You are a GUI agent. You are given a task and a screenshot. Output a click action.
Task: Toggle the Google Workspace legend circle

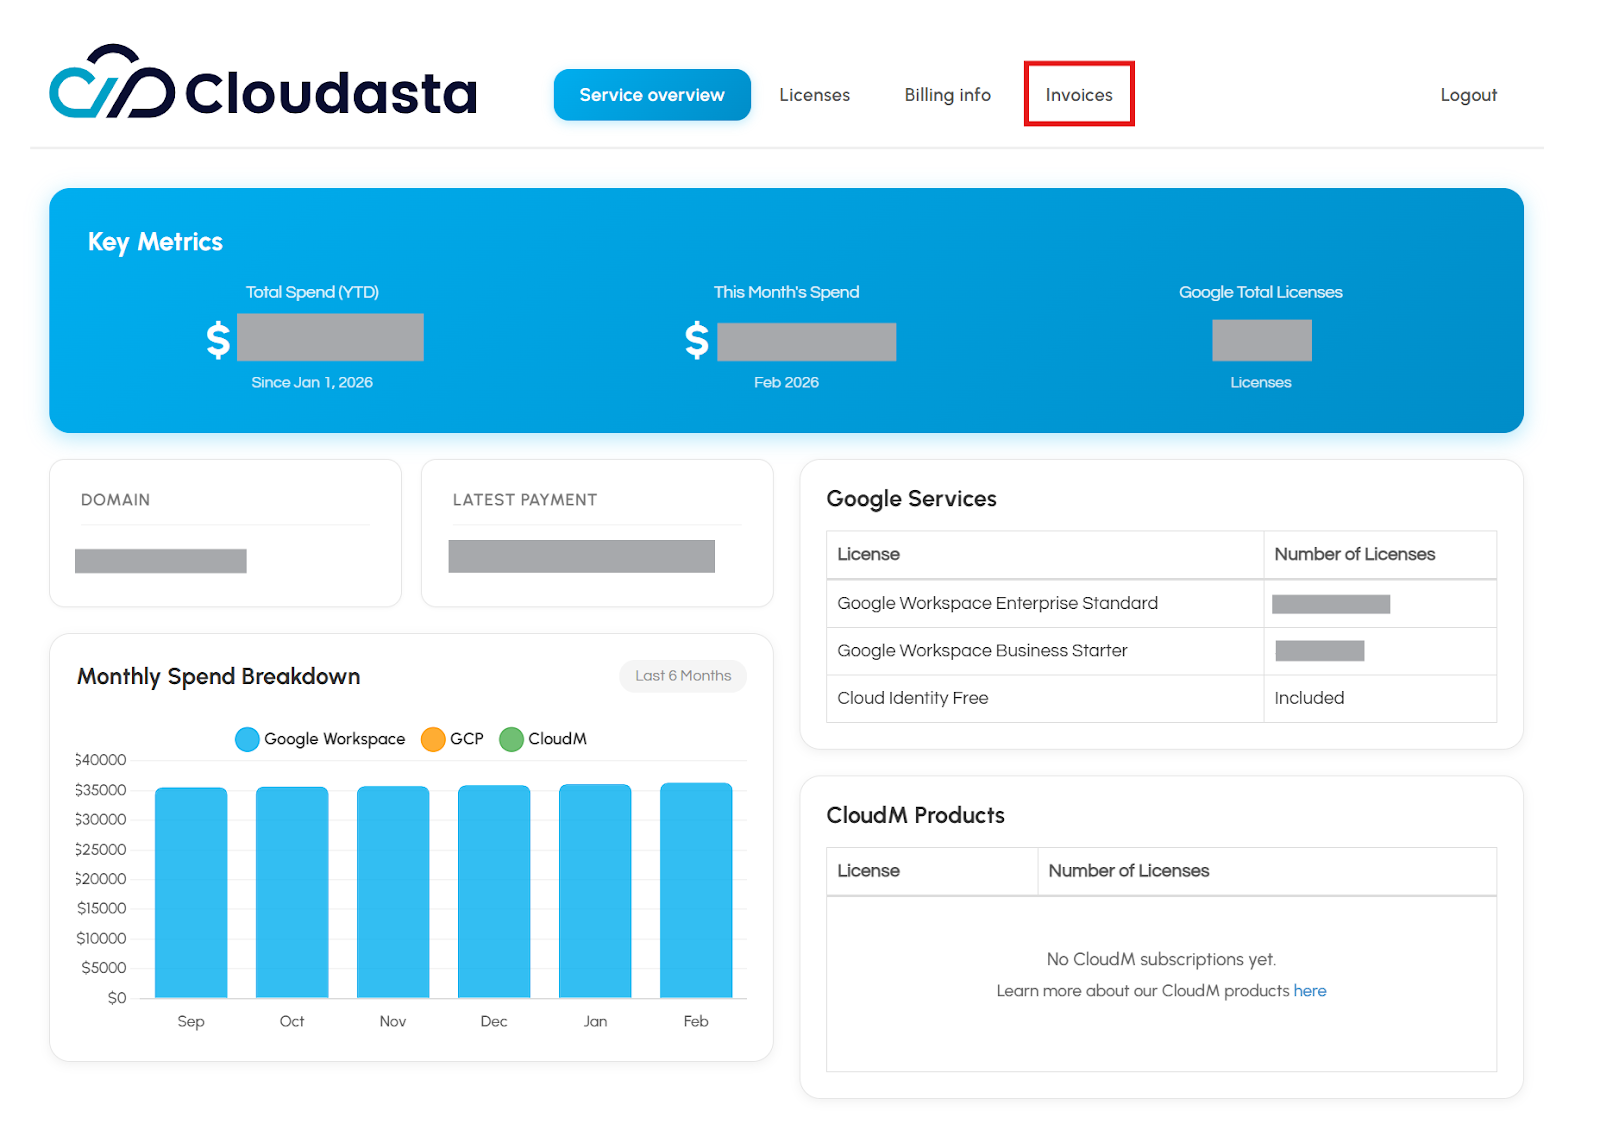[247, 739]
